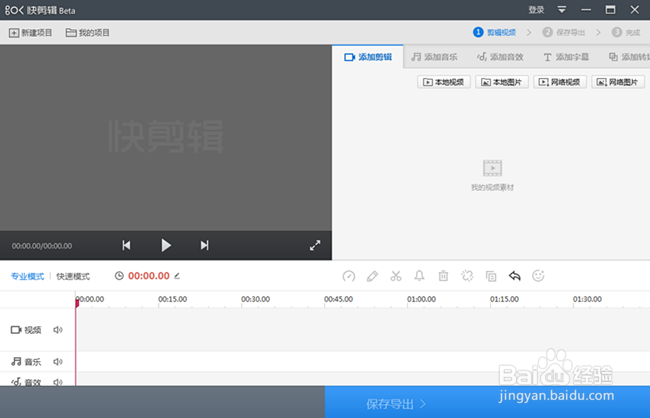The width and height of the screenshot is (650, 418).
Task: Go to step 2 保存导出
Action: pos(564,32)
